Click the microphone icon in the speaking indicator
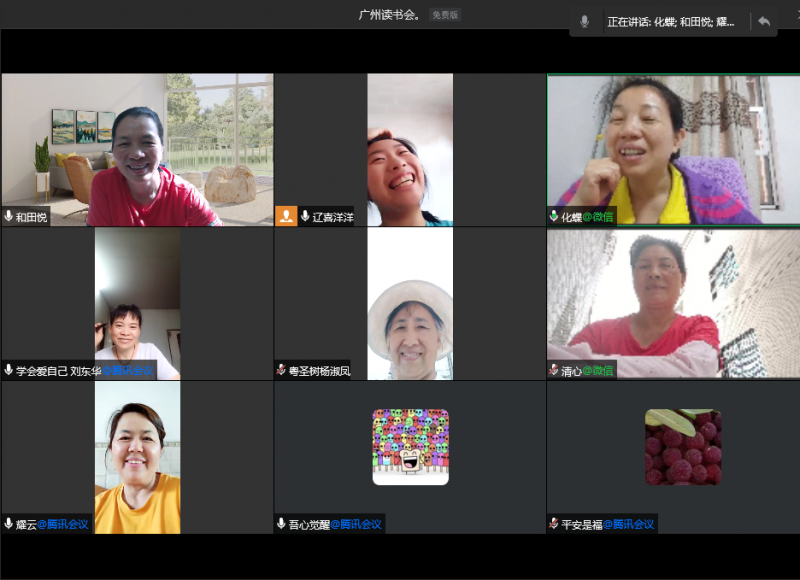800x580 pixels. click(584, 21)
